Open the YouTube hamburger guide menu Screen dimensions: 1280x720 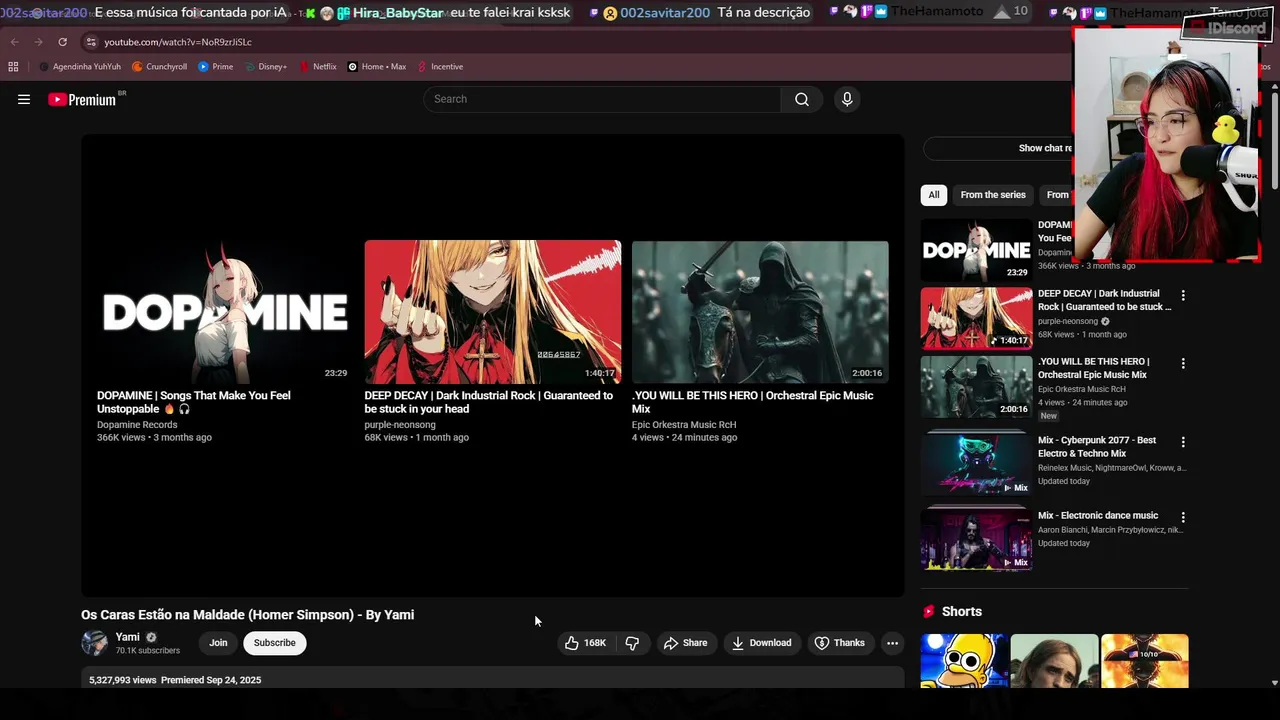[x=24, y=99]
